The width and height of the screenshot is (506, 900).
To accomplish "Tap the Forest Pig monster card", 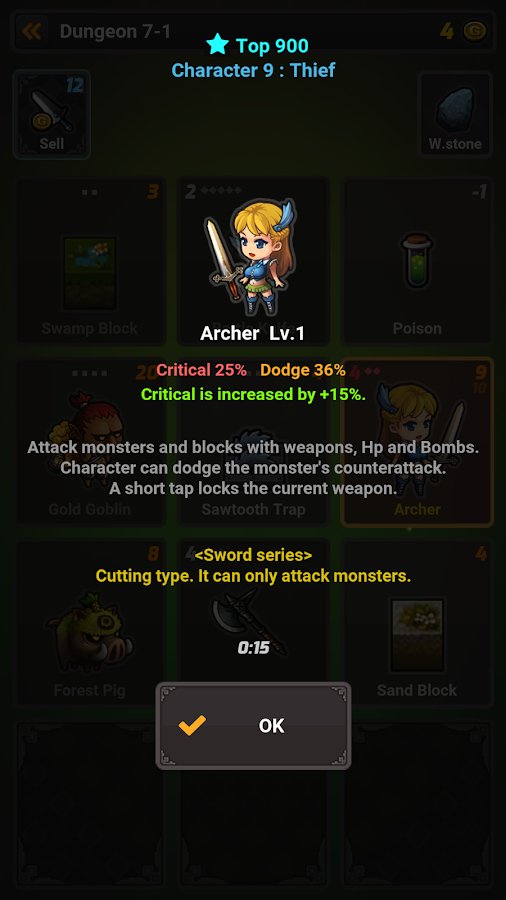I will 90,622.
